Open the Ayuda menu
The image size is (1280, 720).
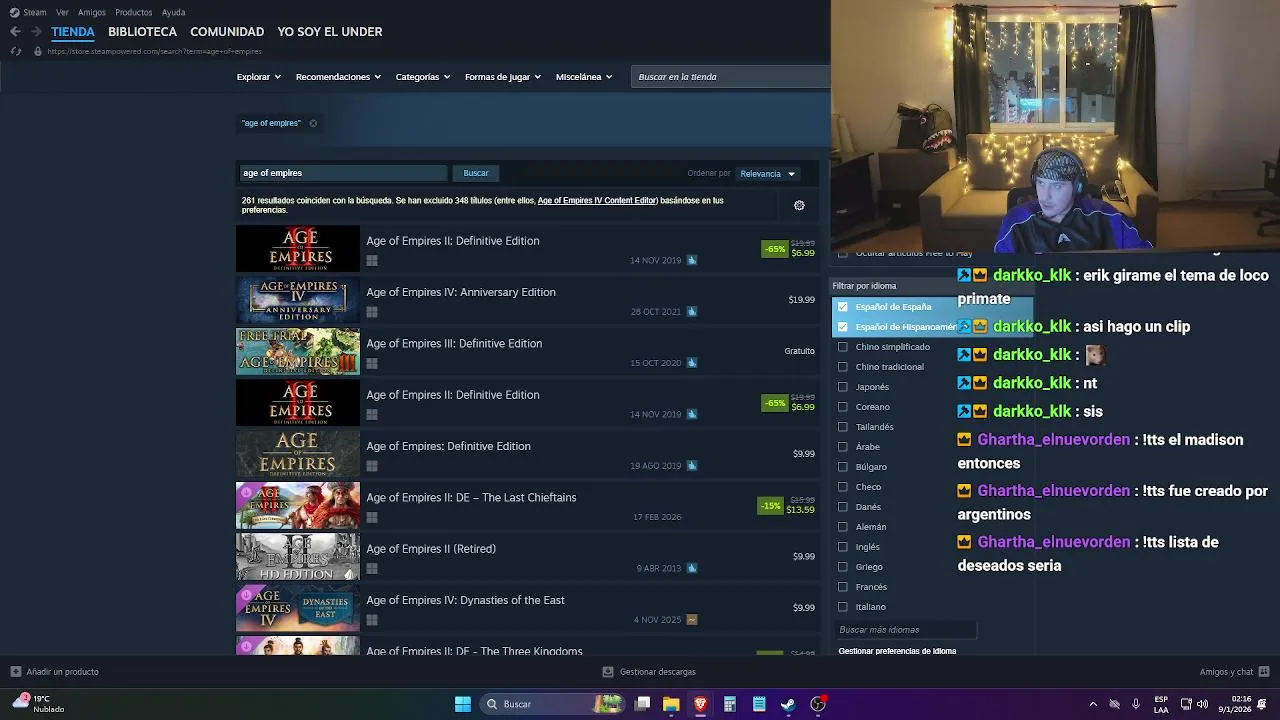[173, 12]
